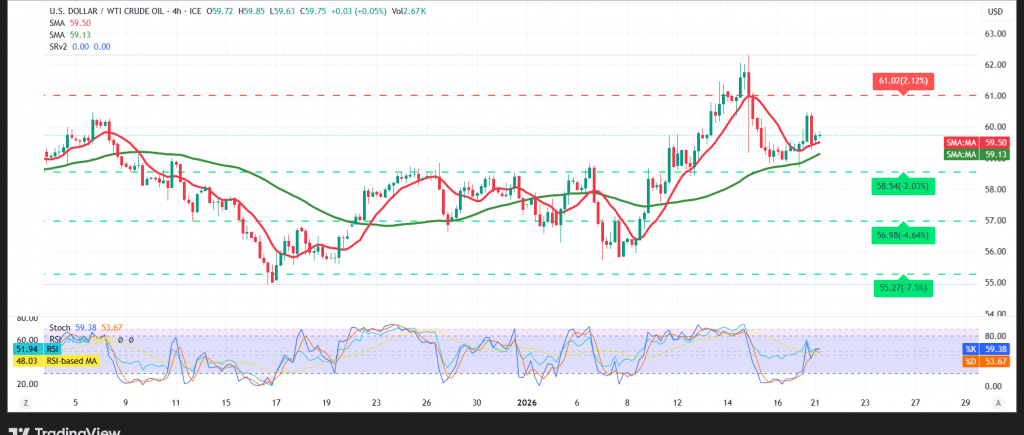Toggle auto-scale 'A' button
Image resolution: width=1024 pixels, height=435 pixels.
click(998, 401)
